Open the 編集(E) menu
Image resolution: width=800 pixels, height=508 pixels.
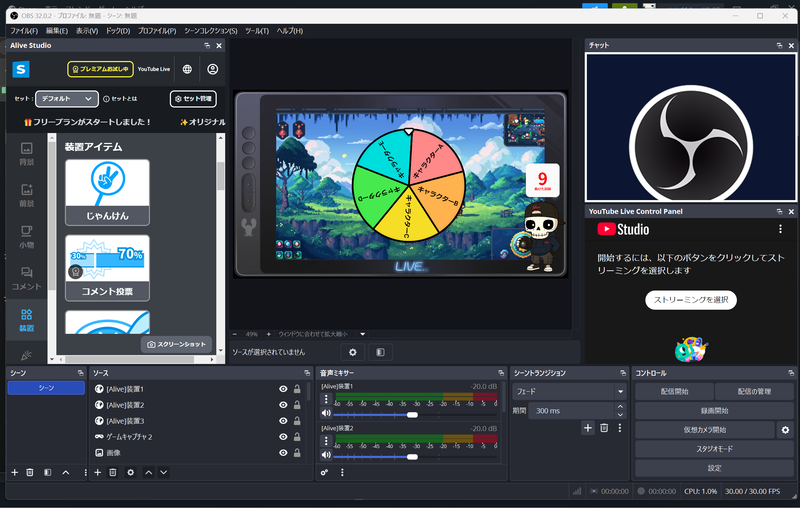click(57, 31)
